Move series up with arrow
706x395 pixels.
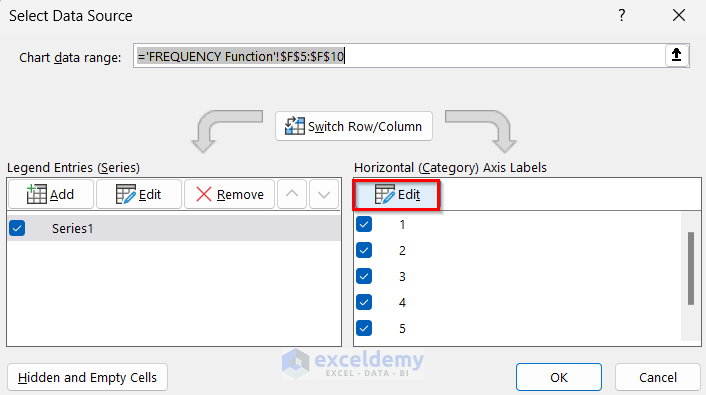point(292,195)
